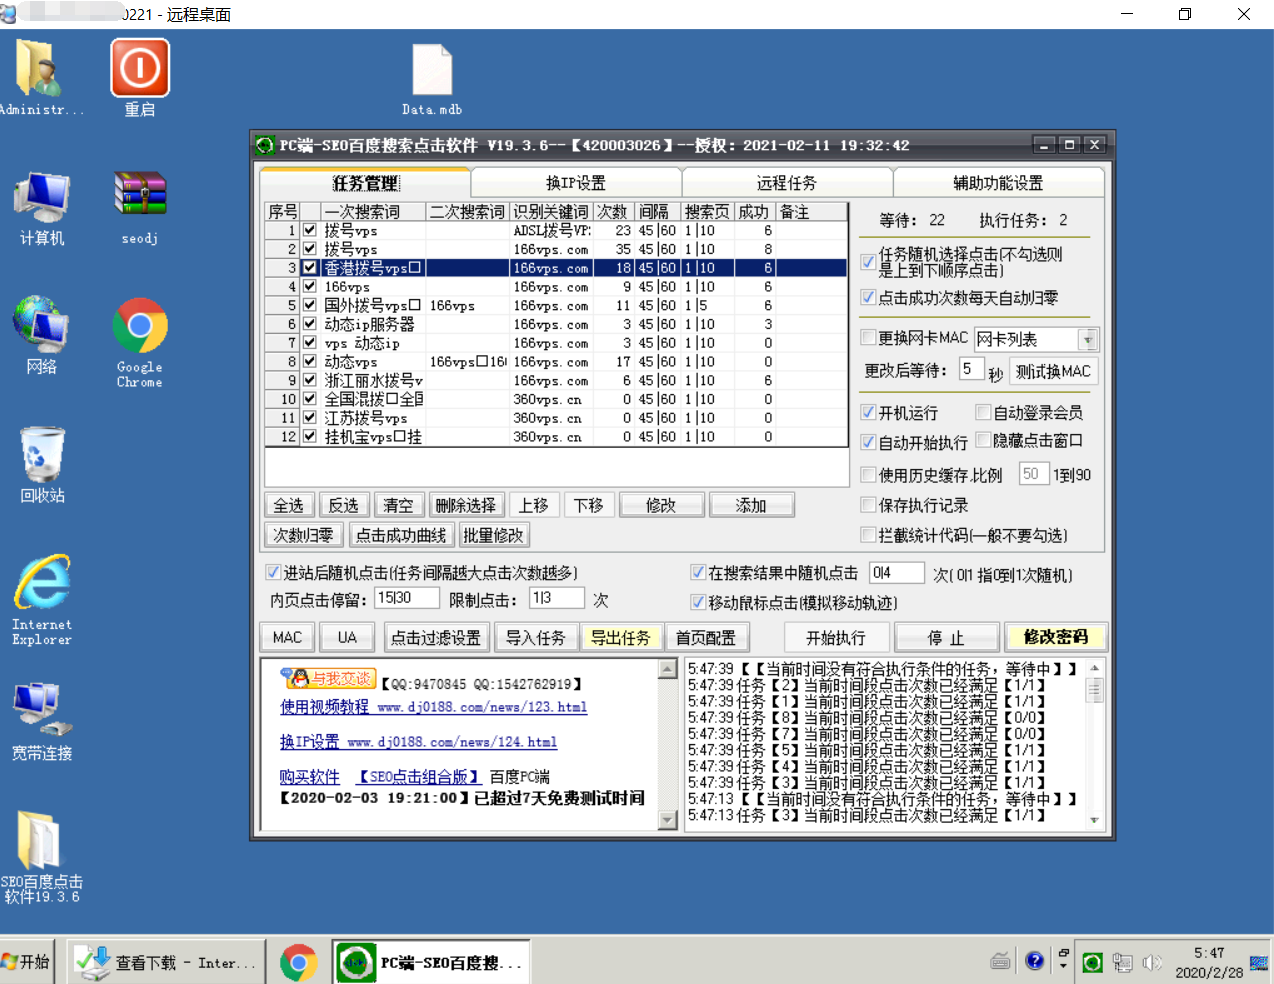Click the 添加 button
This screenshot has height=984, width=1274.
[x=751, y=506]
